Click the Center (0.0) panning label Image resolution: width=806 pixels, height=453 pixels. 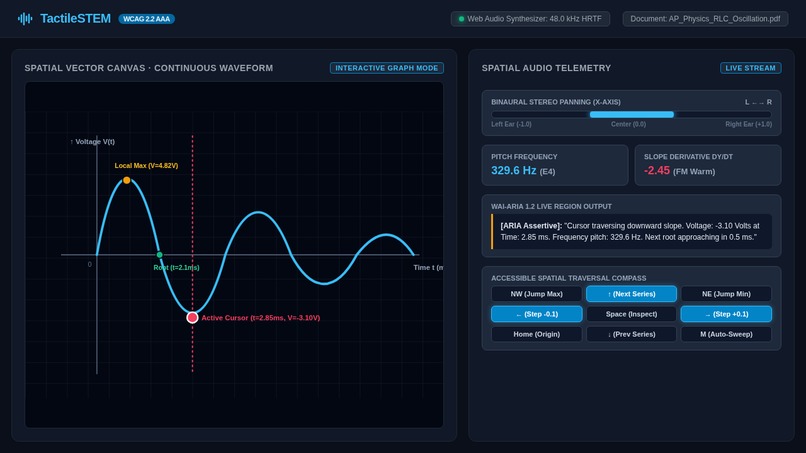[x=628, y=124]
